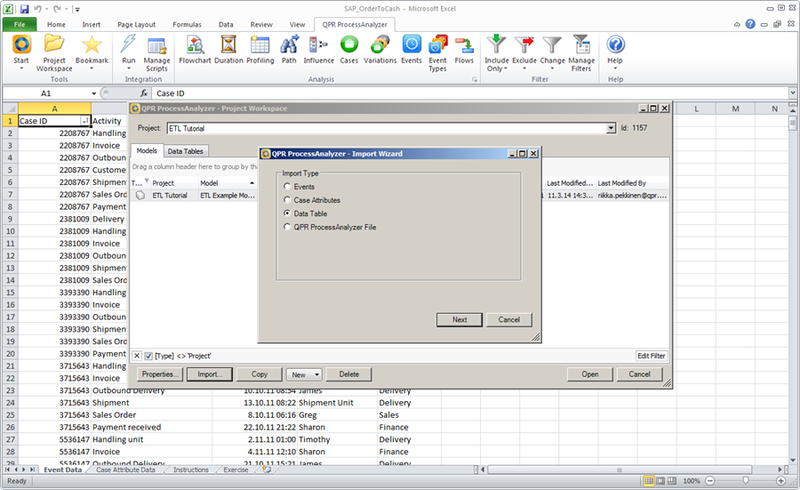Click Open in Project Workspace
Screen dimensions: 800x490
point(590,374)
